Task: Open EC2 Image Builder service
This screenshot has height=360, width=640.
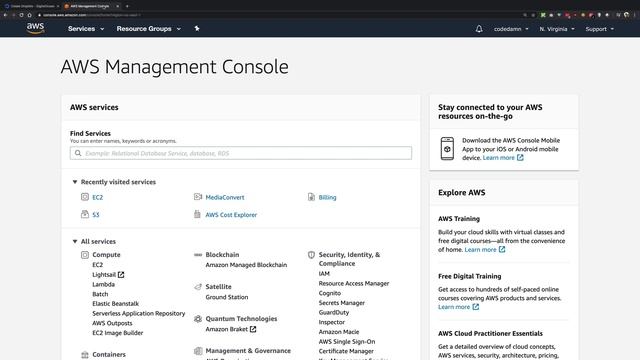Action: 118,333
